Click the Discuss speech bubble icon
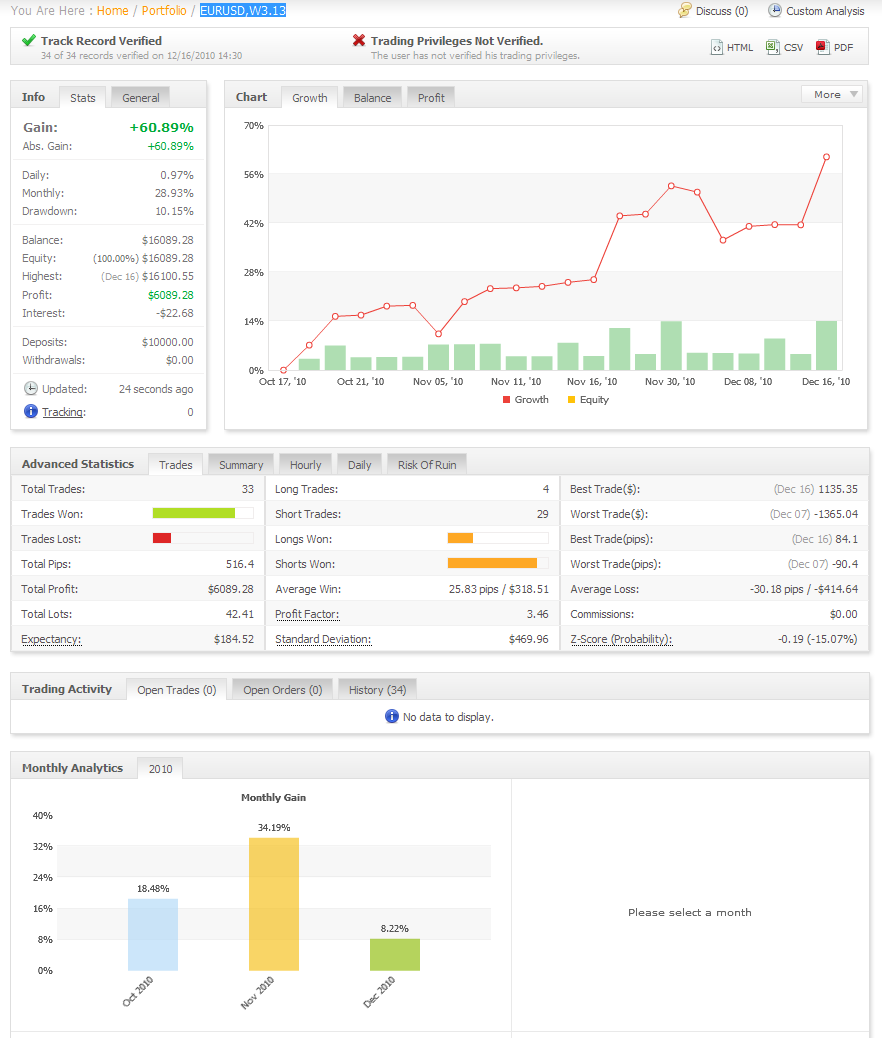The height and width of the screenshot is (1038, 882). tap(685, 11)
